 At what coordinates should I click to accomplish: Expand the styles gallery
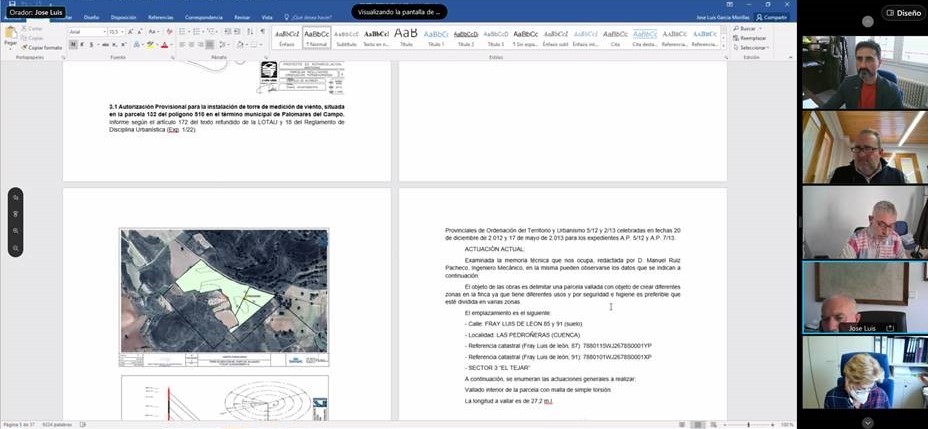pos(724,46)
